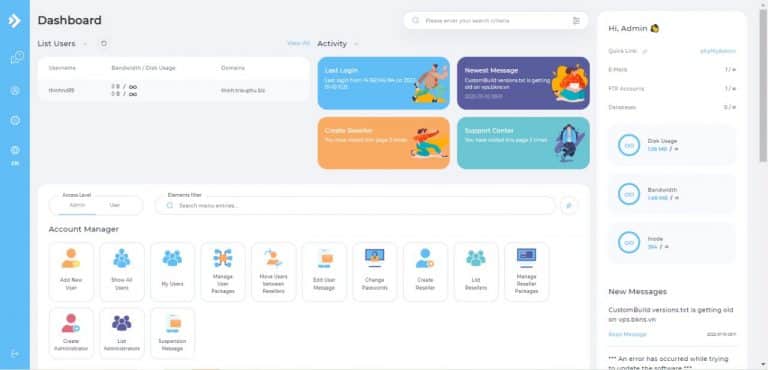Switch access level to Admin
768x370 pixels.
click(x=77, y=205)
